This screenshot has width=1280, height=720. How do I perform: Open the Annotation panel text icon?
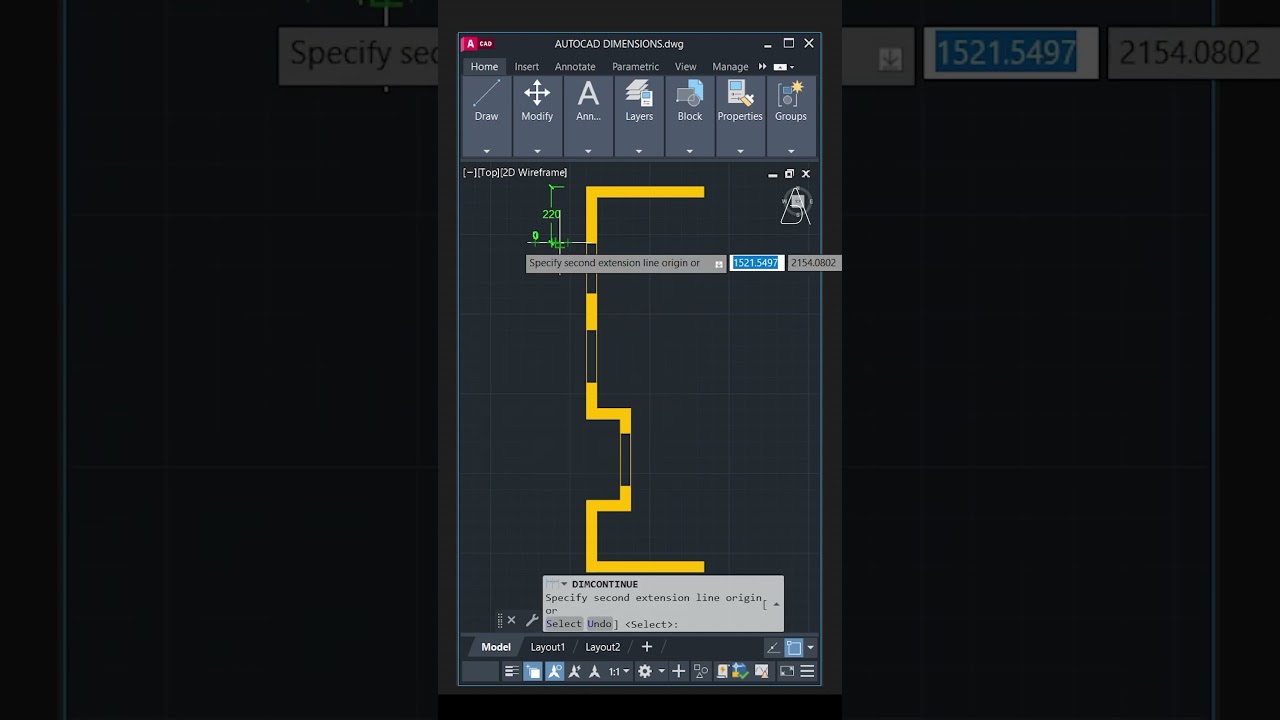(588, 94)
